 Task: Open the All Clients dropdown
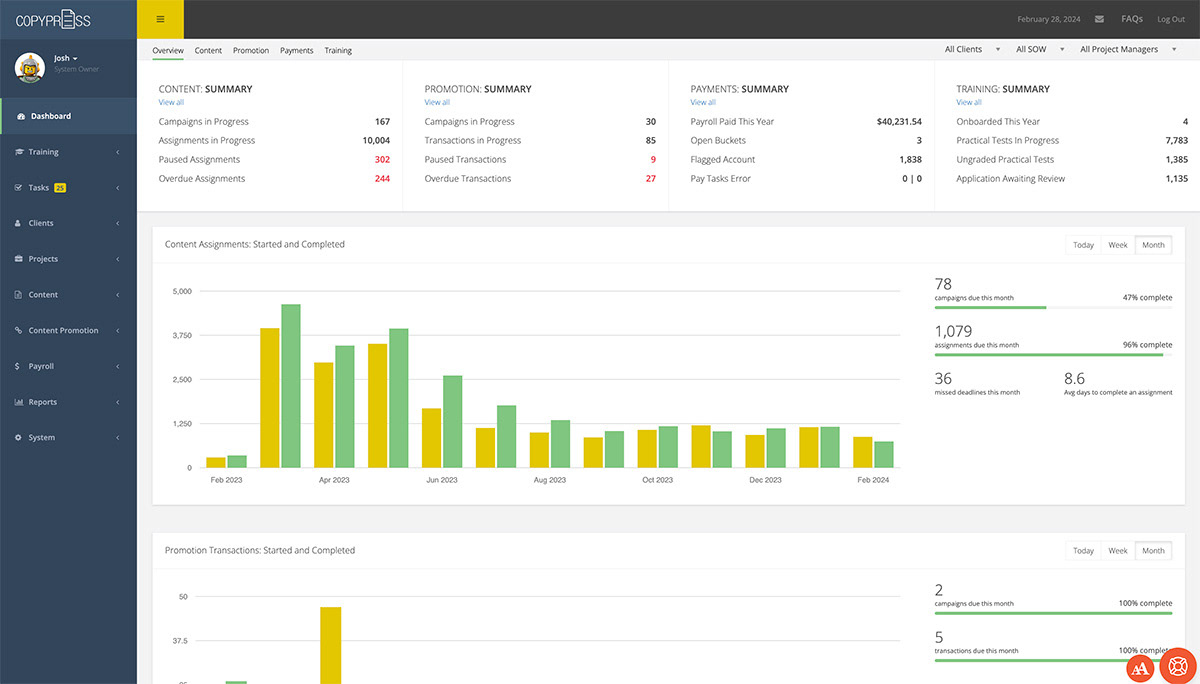(x=972, y=49)
